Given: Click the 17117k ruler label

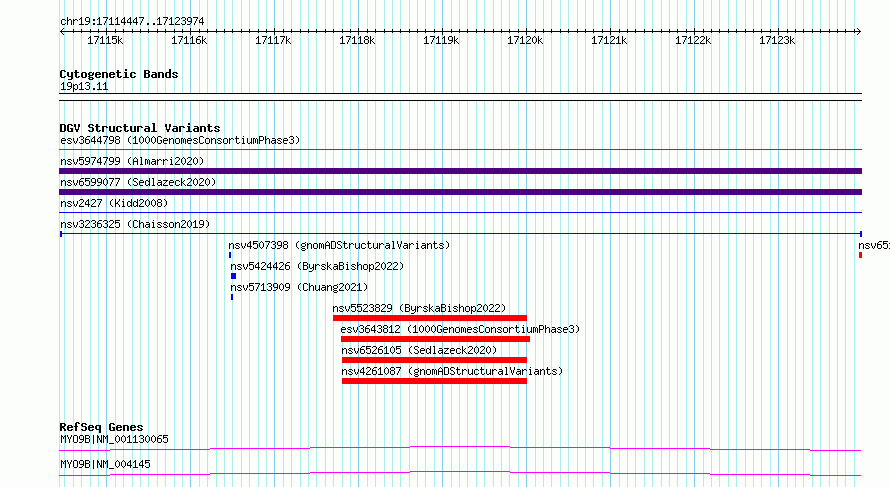Looking at the screenshot, I should (273, 40).
